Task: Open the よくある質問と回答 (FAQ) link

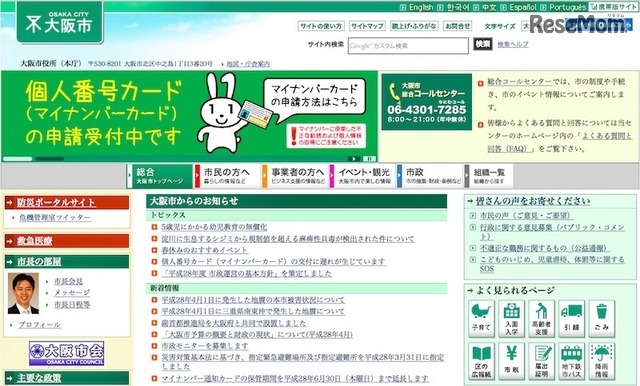Action: click(x=607, y=136)
